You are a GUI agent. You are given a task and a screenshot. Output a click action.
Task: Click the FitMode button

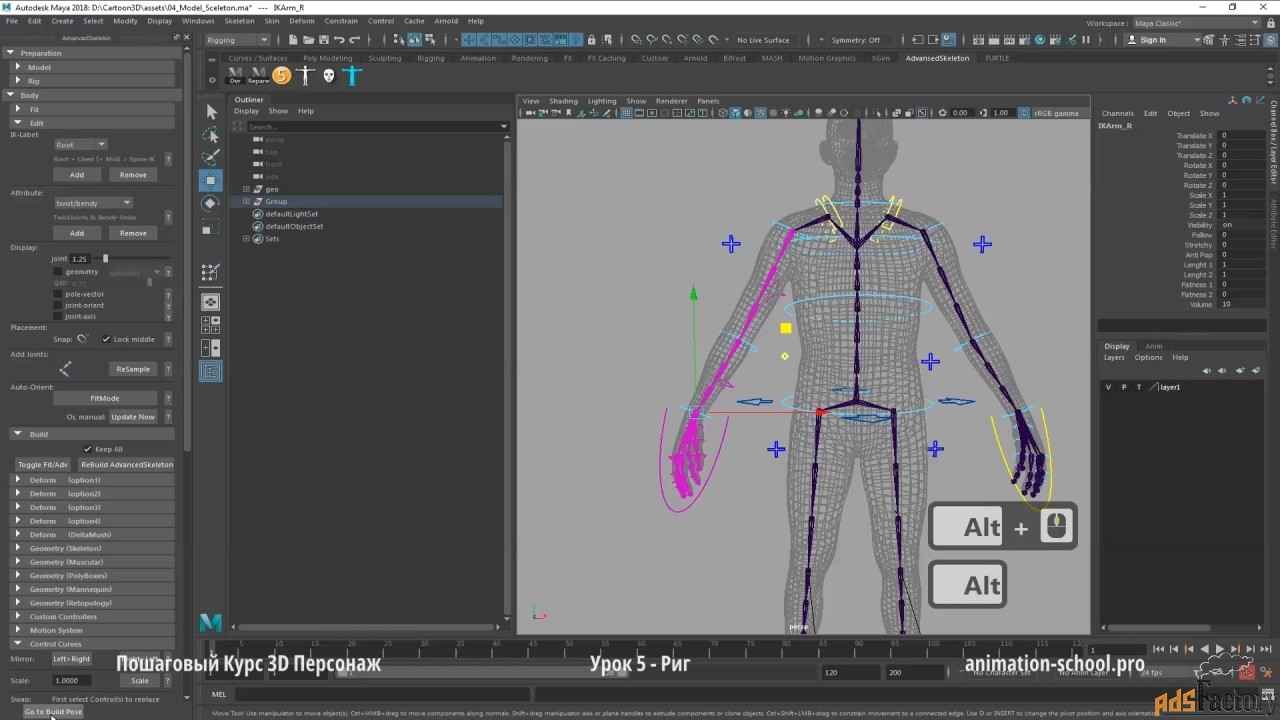(x=105, y=398)
